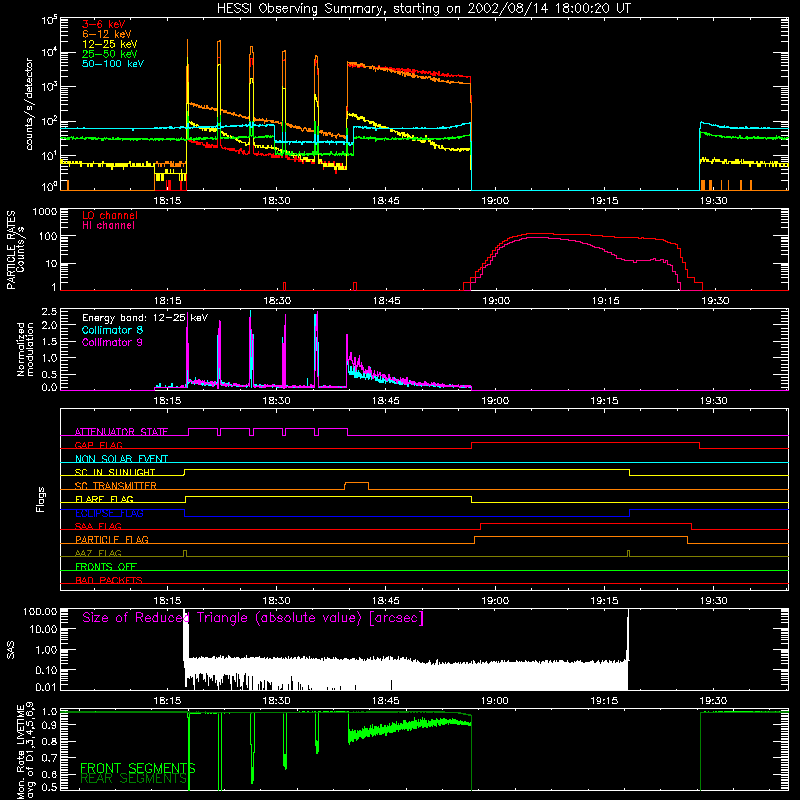This screenshot has height=800, width=800.
Task: Click the 100.00 y-axis value in SAS panel
Action: coord(40,612)
